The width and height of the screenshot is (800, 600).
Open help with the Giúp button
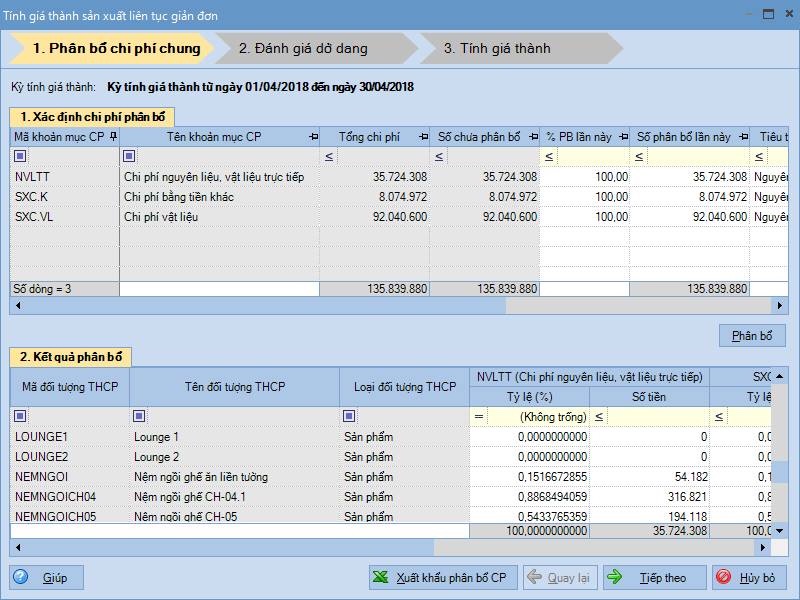tap(46, 578)
